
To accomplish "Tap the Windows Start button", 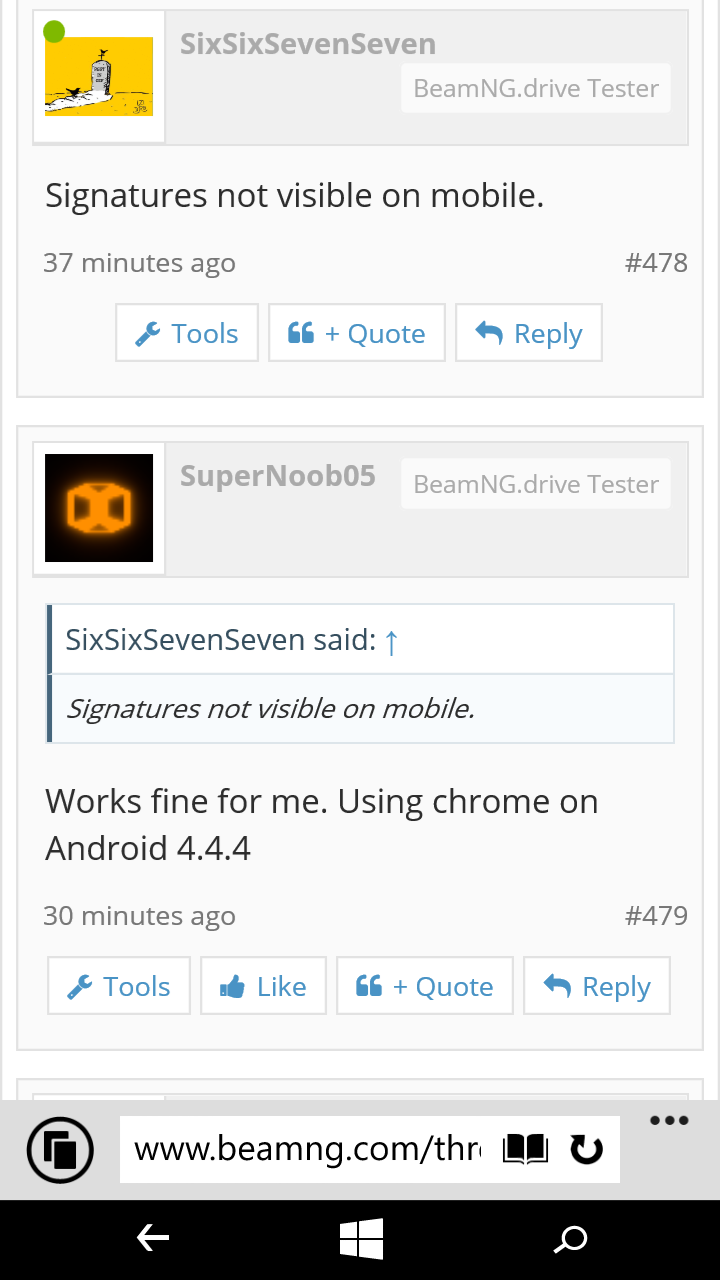I will coord(361,1240).
